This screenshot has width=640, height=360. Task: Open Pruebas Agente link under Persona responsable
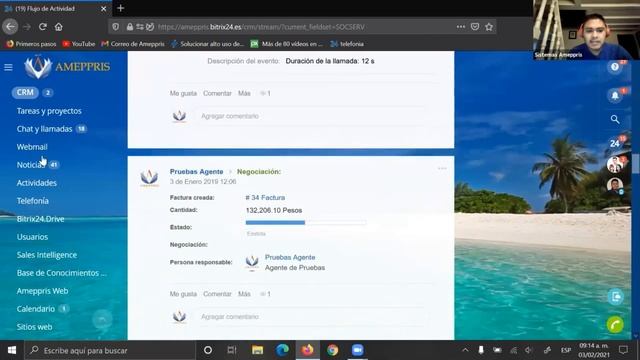tap(290, 257)
